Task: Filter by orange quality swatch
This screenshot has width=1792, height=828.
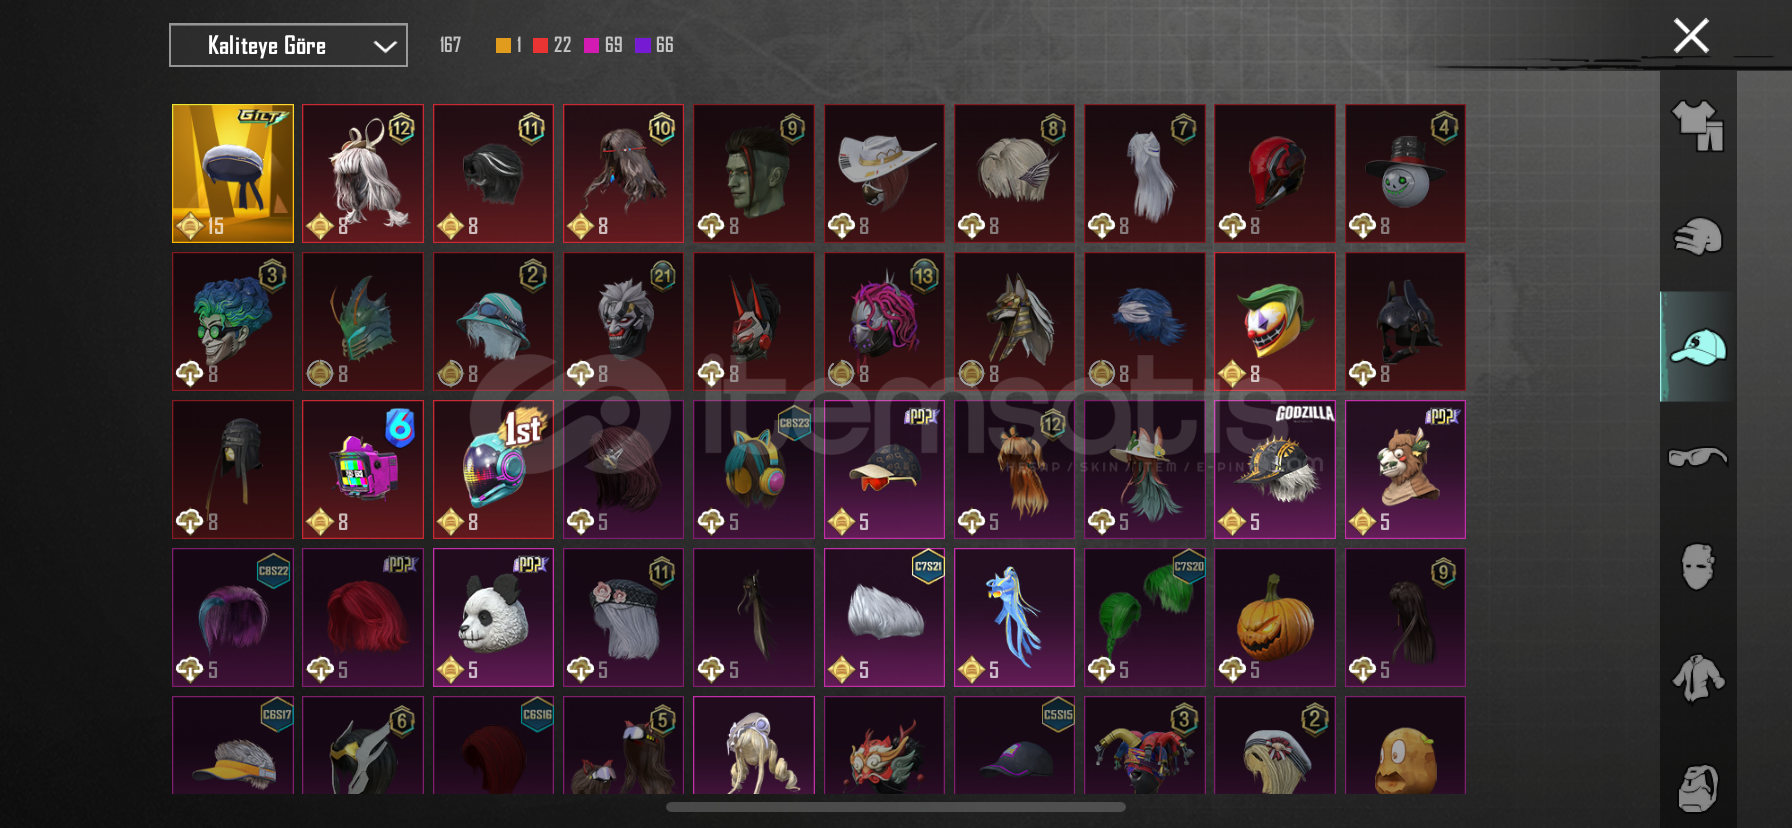Action: 503,45
